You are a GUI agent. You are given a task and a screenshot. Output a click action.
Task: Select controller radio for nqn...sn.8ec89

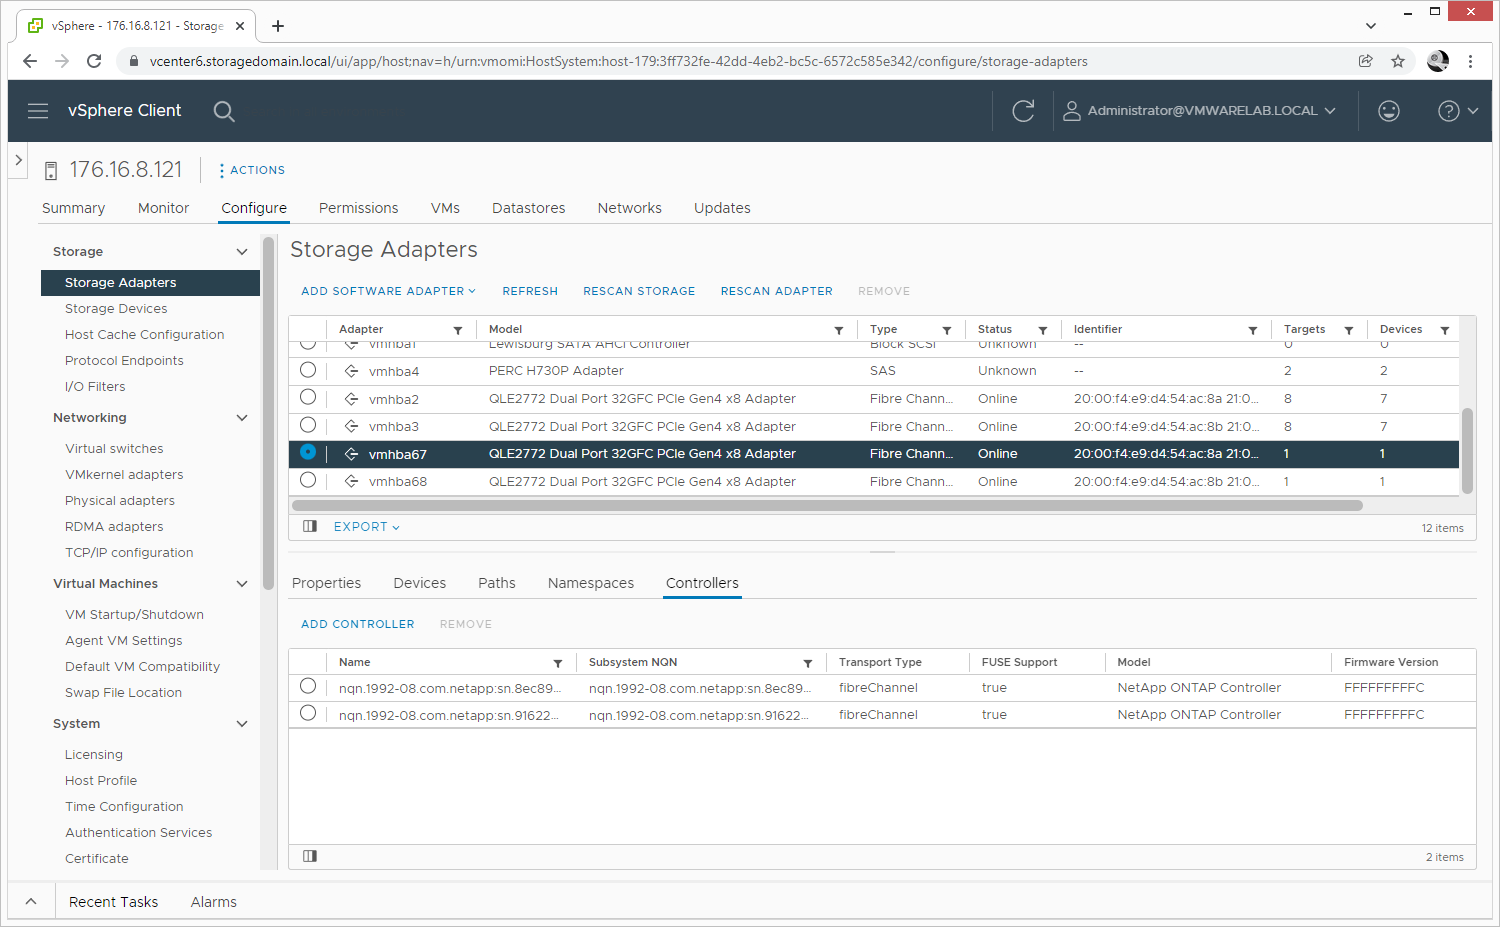[308, 686]
